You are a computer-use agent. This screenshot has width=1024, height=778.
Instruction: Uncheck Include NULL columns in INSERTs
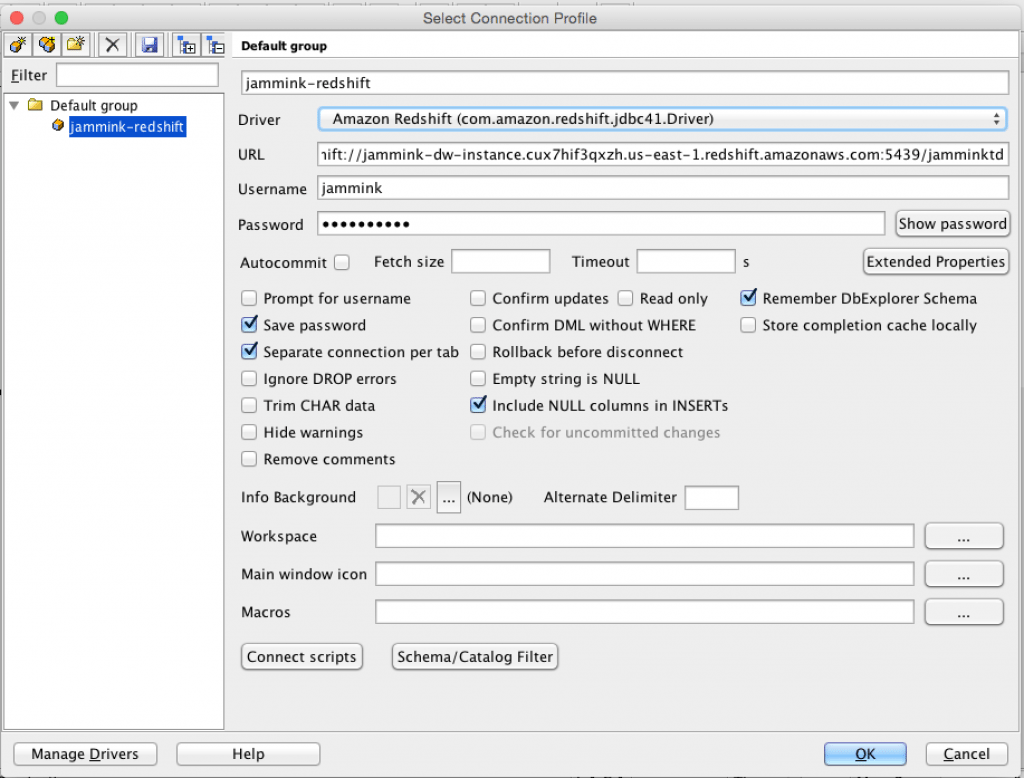pos(478,405)
